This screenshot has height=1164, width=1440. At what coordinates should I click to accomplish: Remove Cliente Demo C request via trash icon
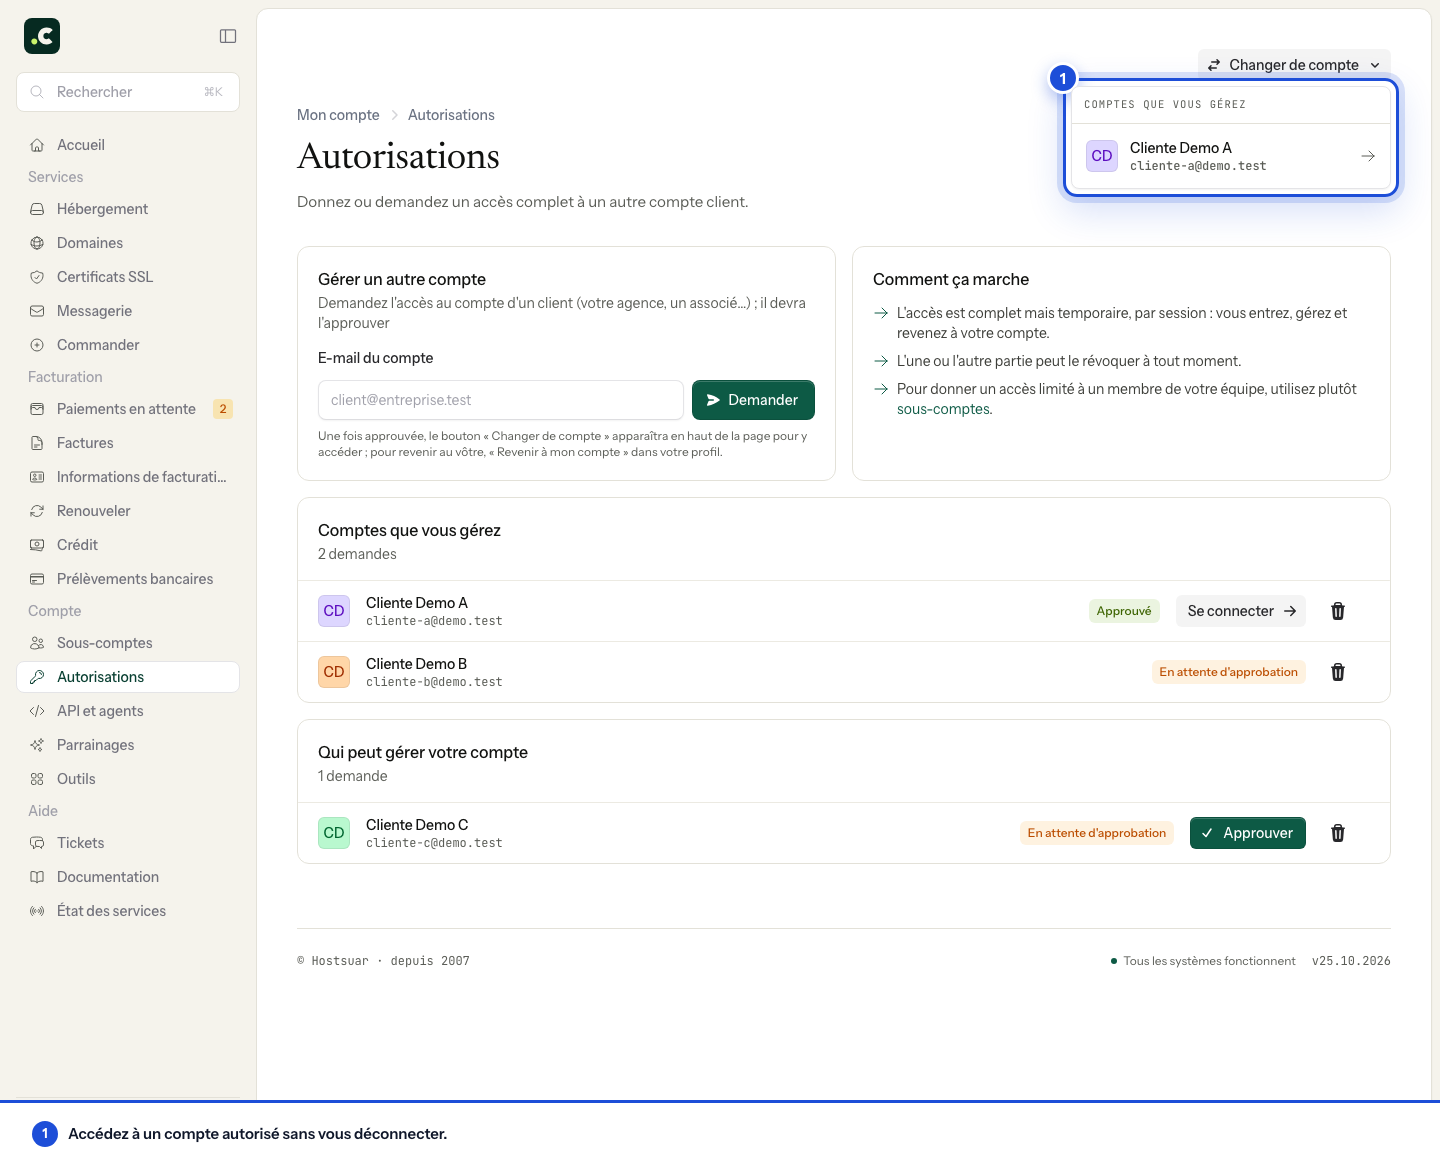pos(1338,833)
